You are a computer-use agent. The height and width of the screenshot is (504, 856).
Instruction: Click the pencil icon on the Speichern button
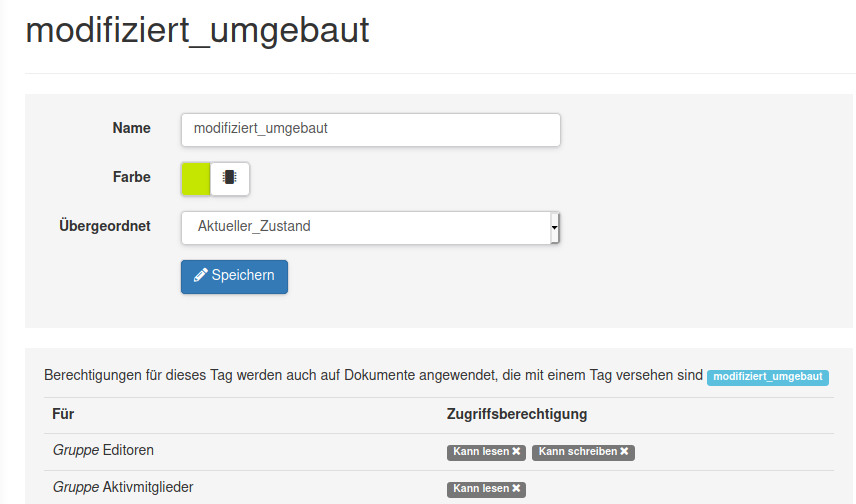tap(200, 275)
